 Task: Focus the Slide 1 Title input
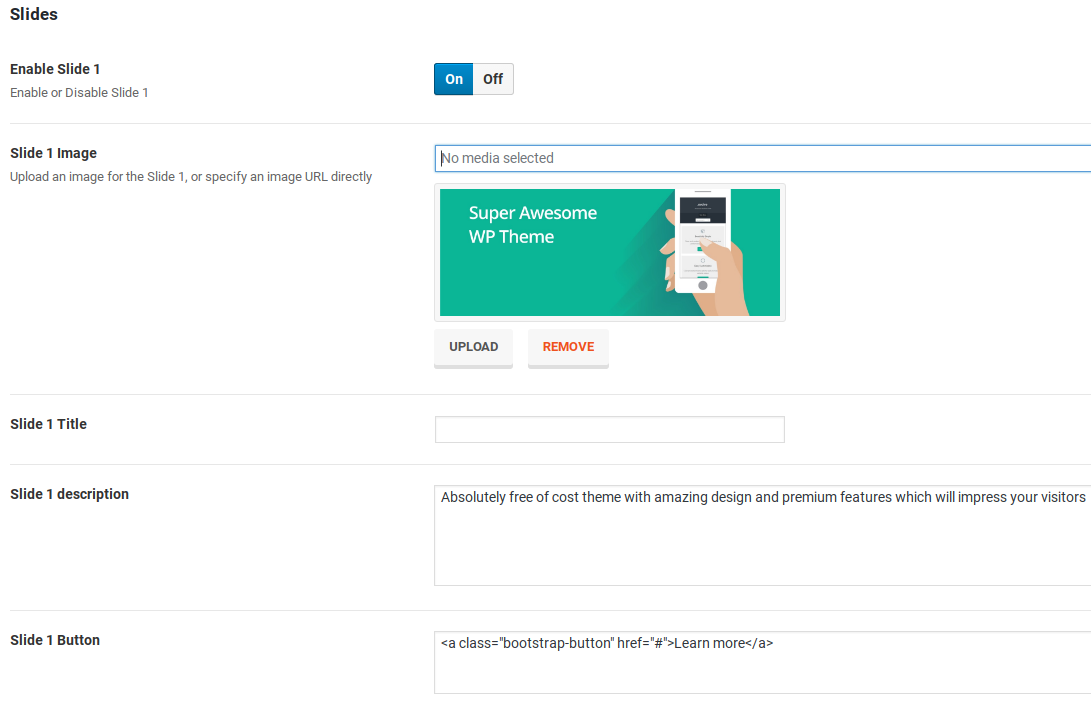[610, 429]
